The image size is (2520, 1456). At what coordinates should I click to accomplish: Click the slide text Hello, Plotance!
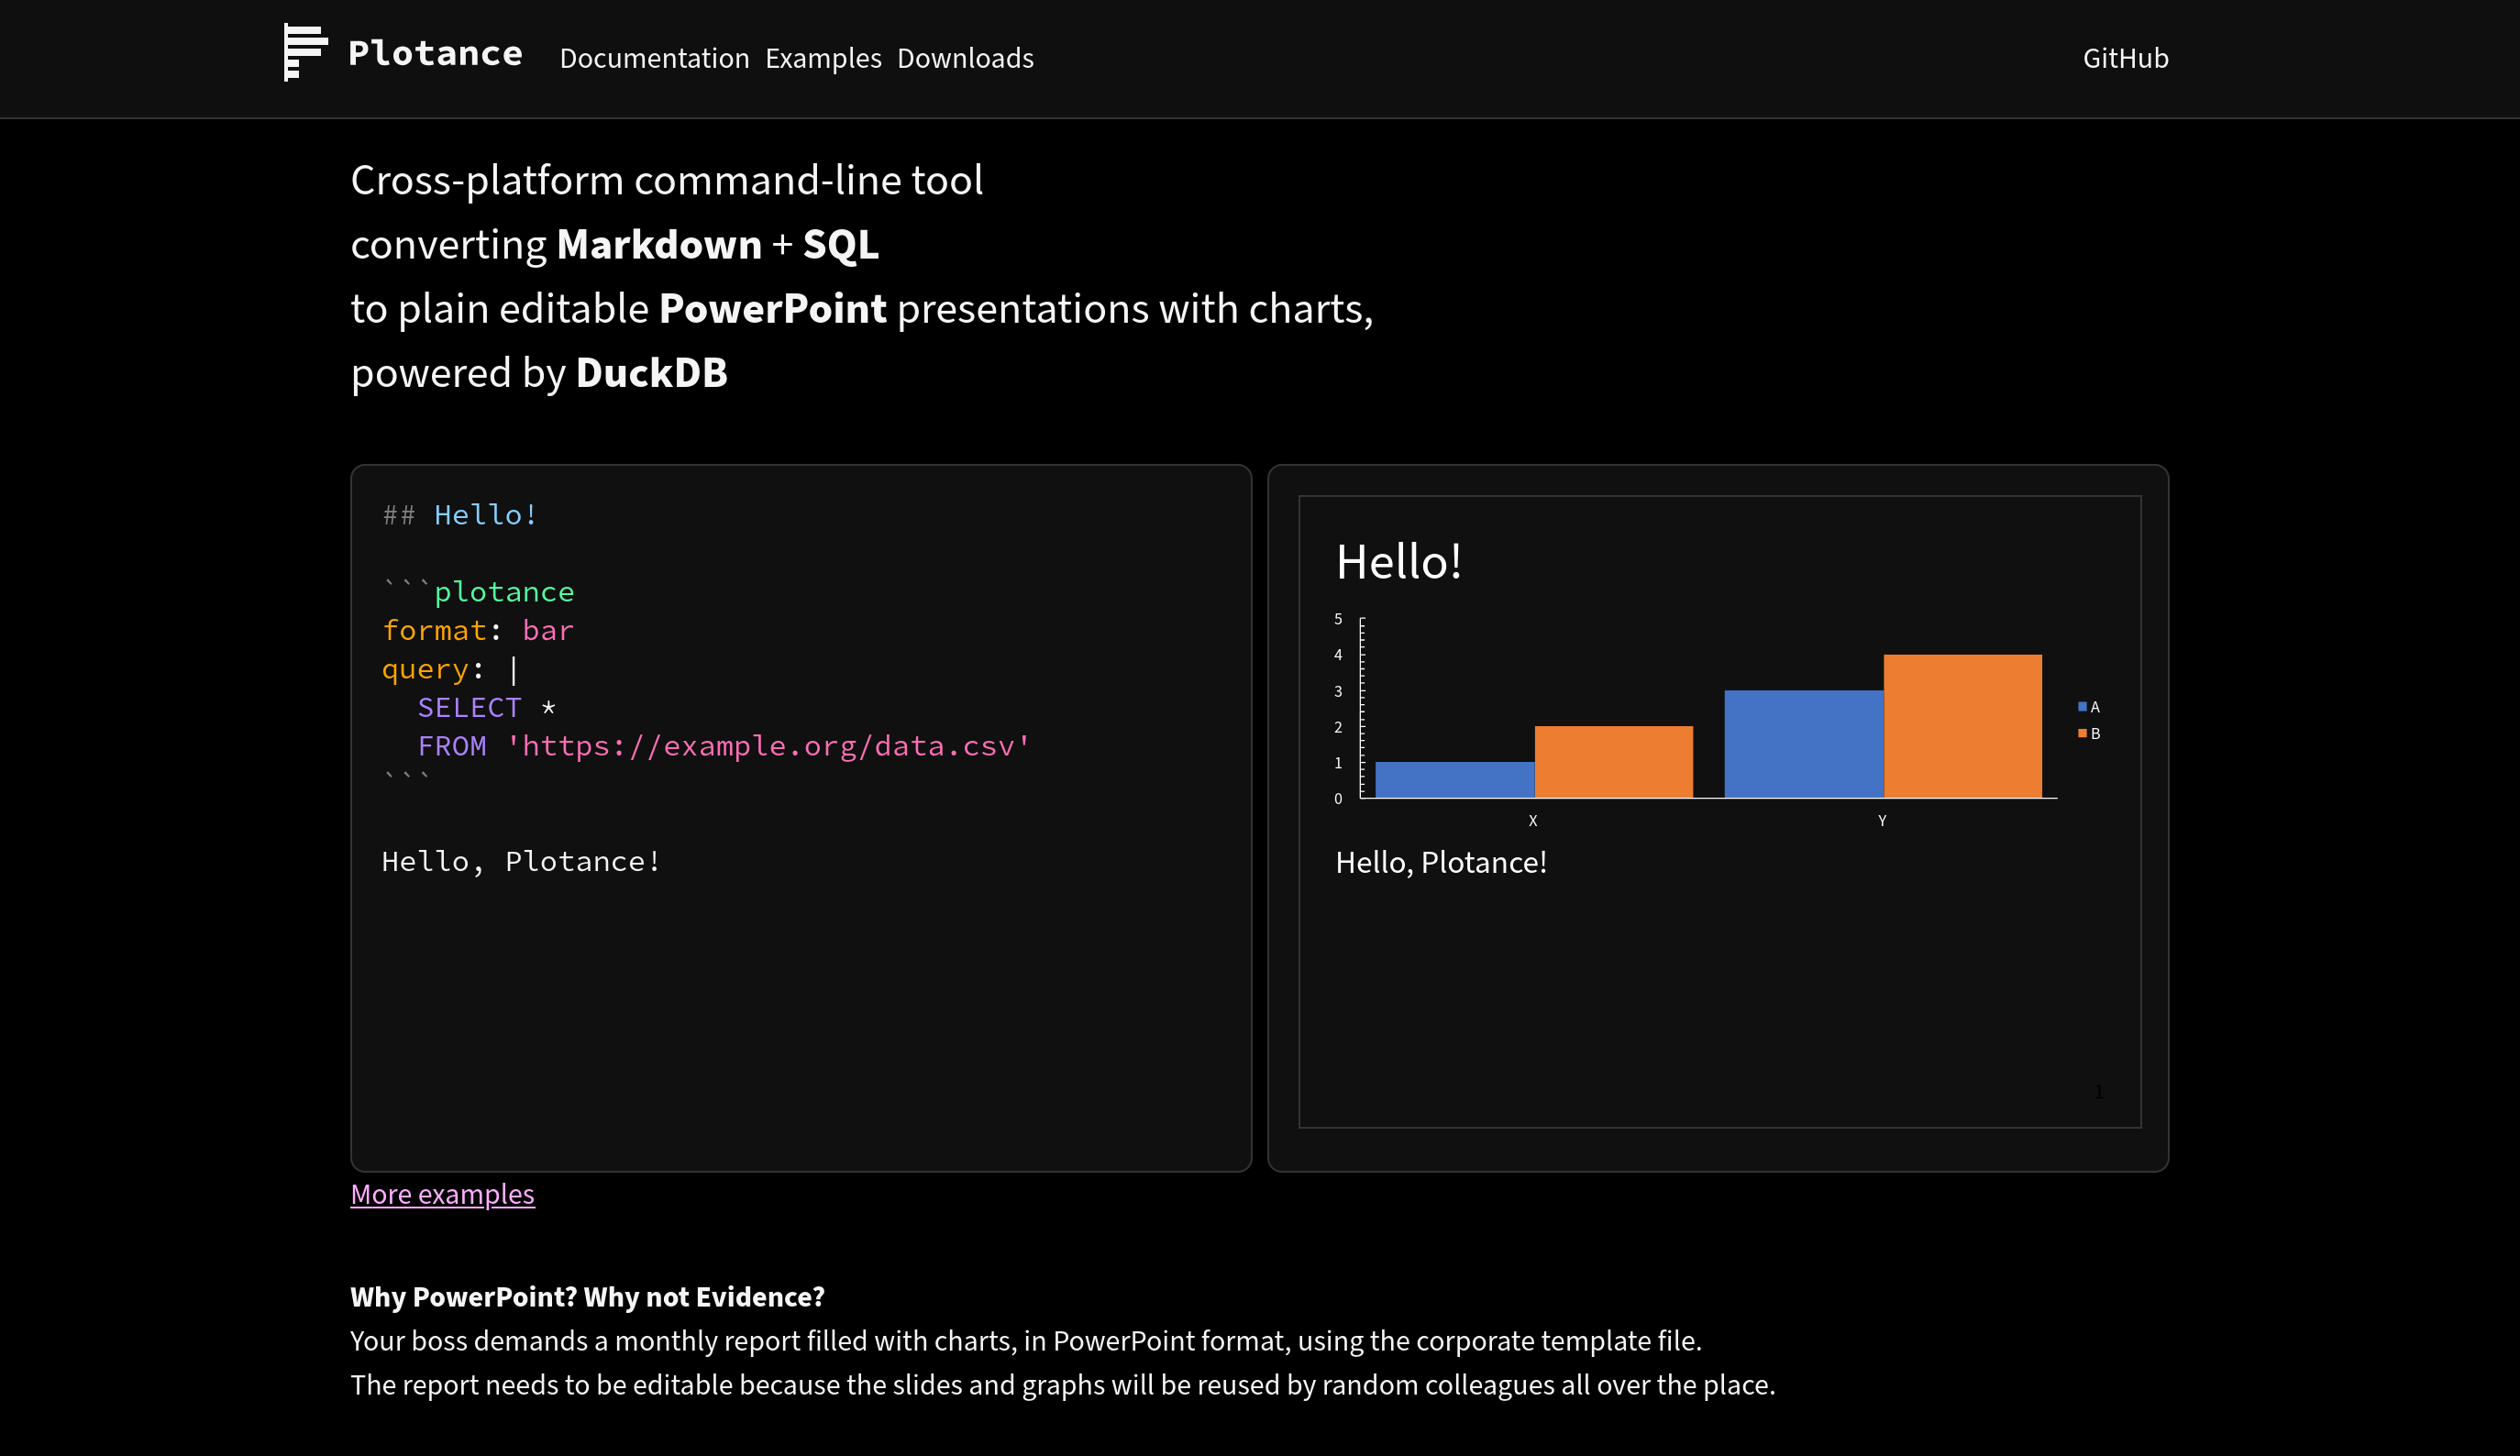point(1441,862)
